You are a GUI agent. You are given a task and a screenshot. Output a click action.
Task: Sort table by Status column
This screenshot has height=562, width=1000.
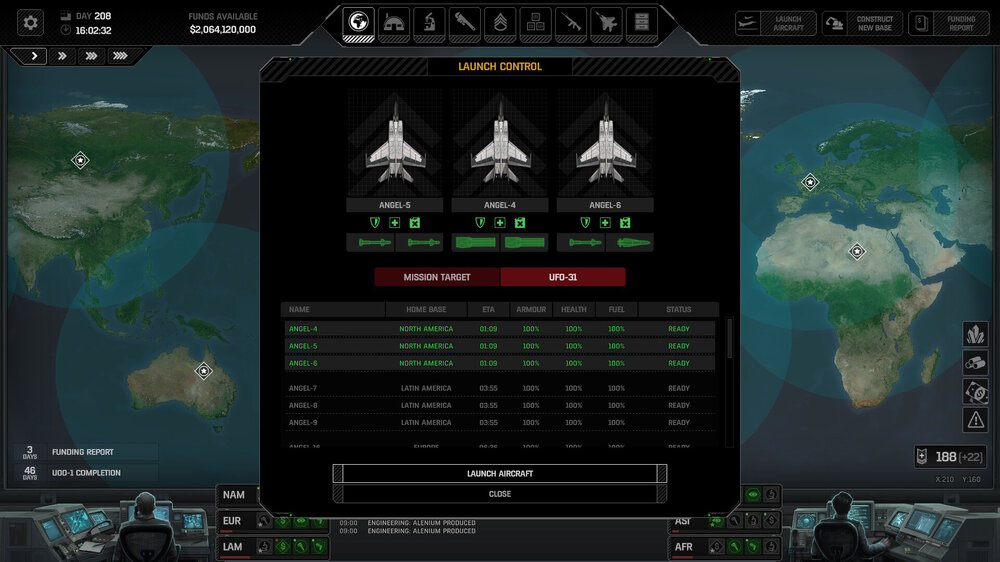(679, 309)
